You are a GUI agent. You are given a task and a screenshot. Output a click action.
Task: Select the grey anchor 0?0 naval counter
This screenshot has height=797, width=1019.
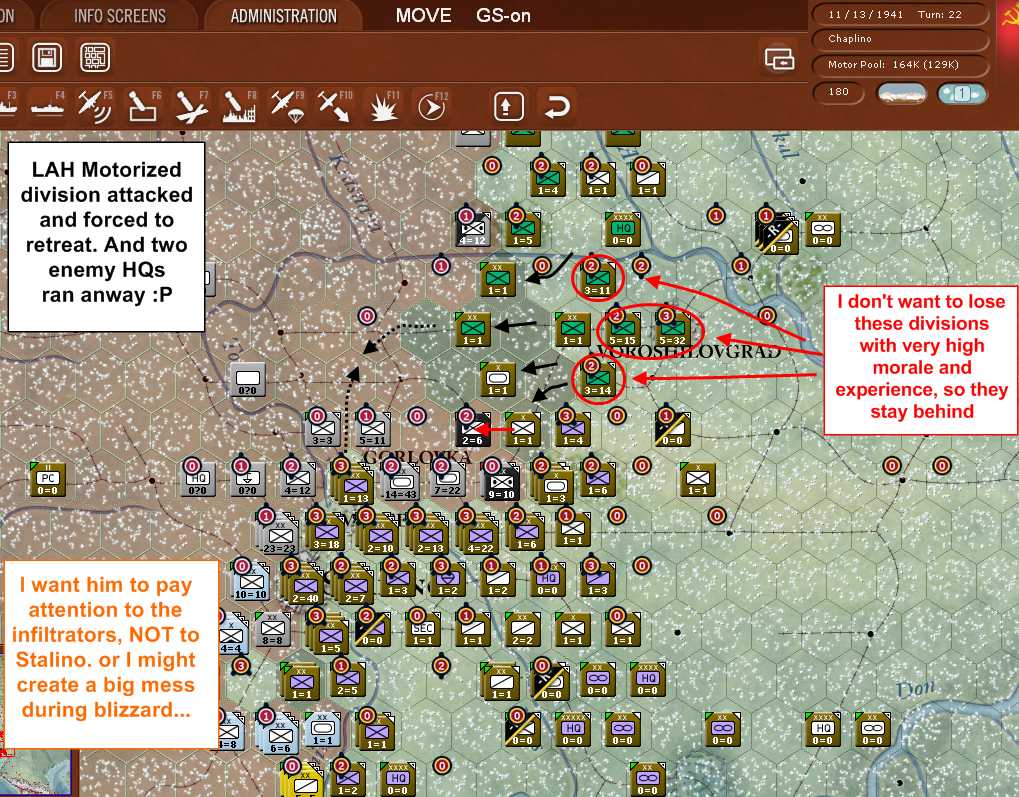click(247, 479)
